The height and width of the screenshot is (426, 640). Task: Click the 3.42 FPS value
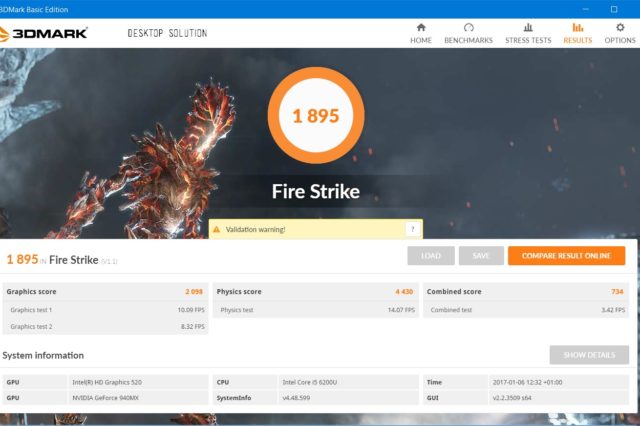pyautogui.click(x=613, y=310)
